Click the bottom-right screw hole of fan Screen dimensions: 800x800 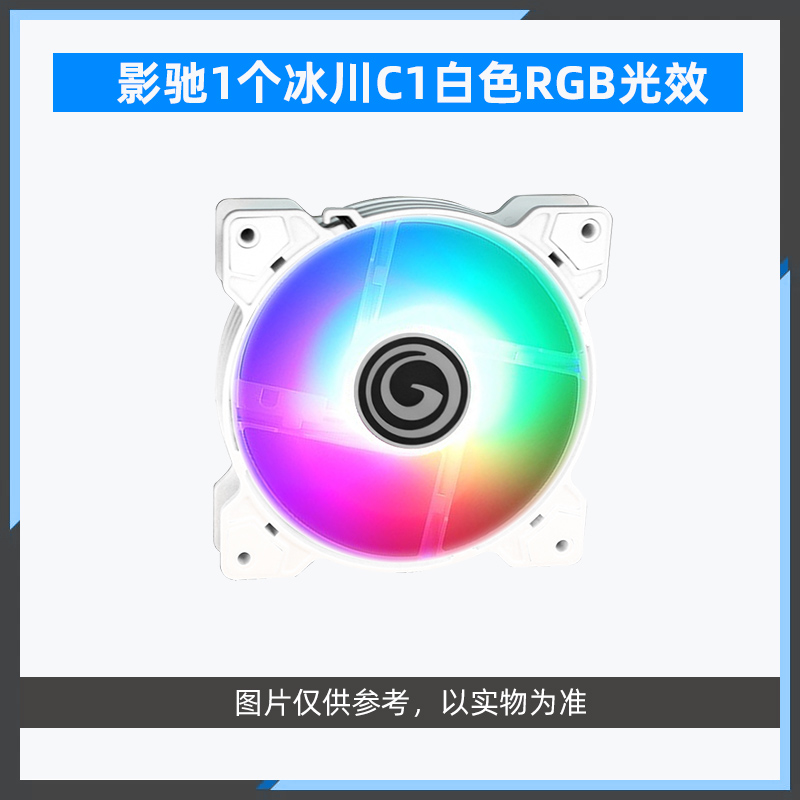pos(562,545)
